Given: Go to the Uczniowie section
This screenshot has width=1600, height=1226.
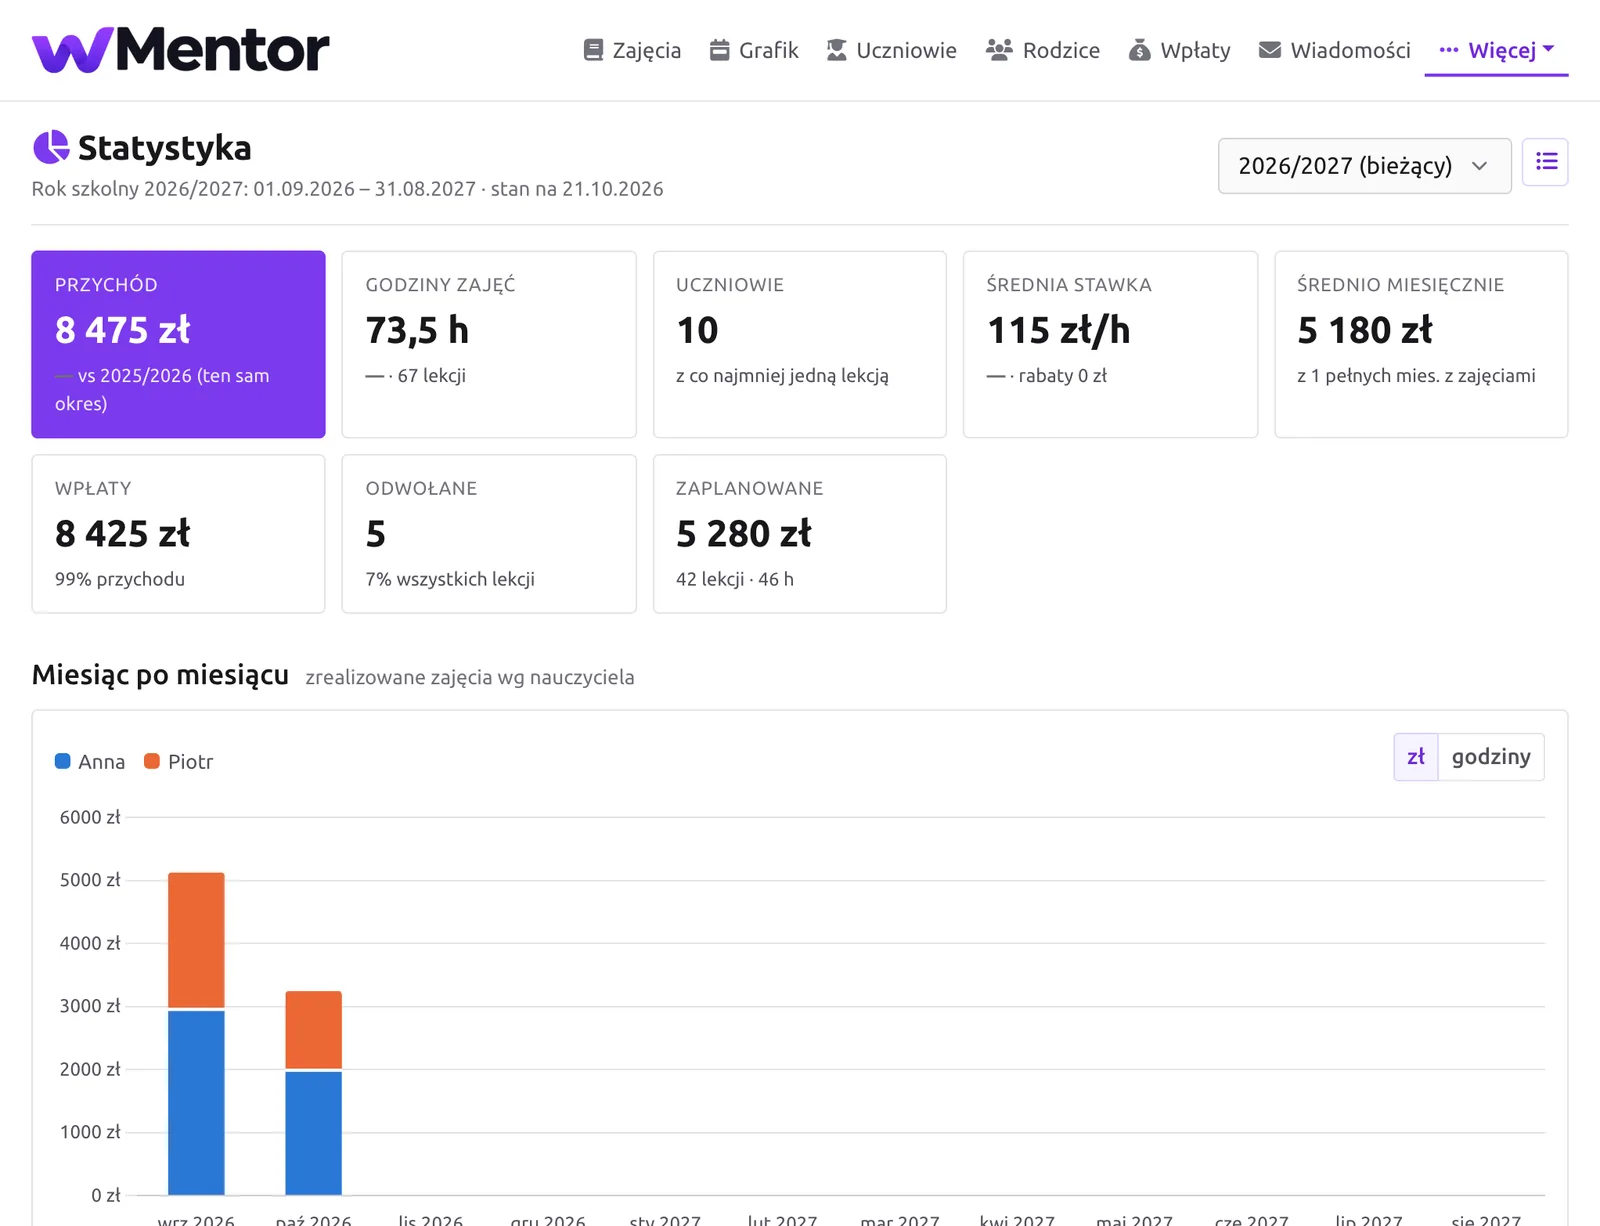Looking at the screenshot, I should 891,50.
